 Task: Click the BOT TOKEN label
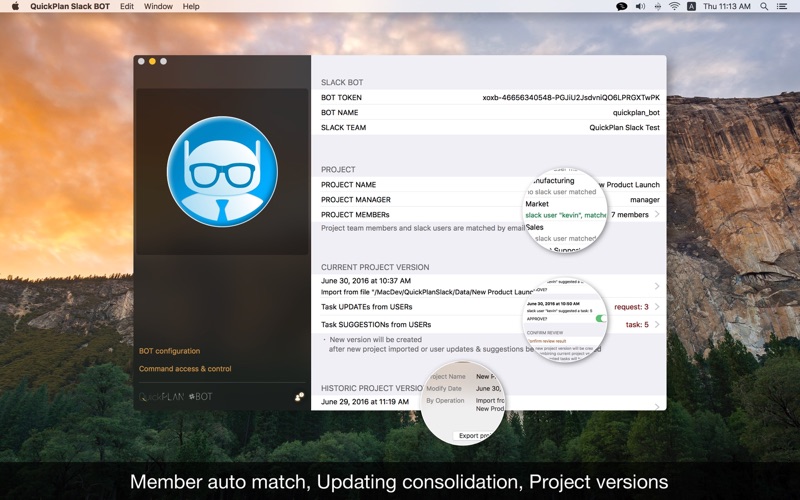coord(341,97)
